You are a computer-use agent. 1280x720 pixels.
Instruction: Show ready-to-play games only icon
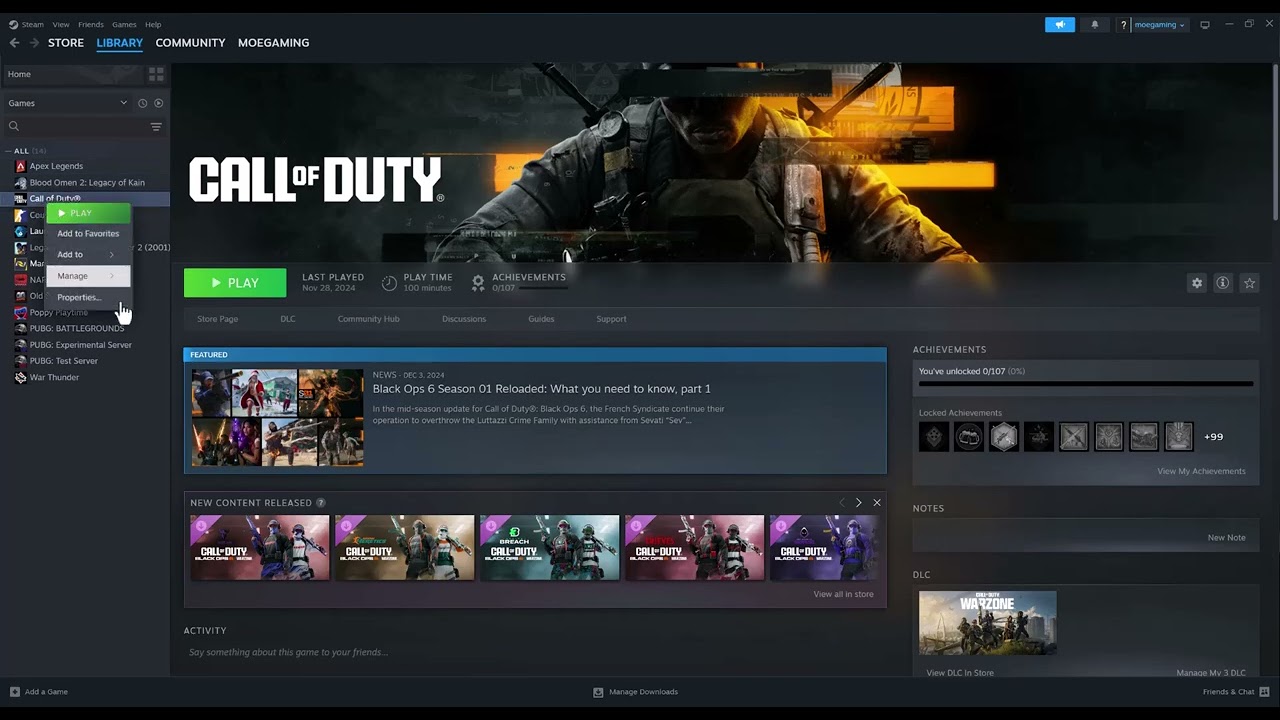tap(158, 103)
